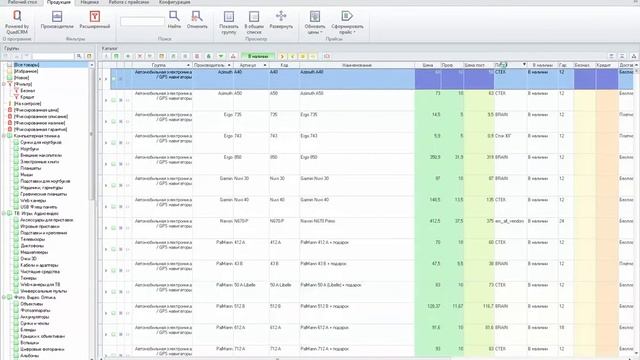Click the green down-triangle icon in Каталог toolbar

tap(221, 56)
